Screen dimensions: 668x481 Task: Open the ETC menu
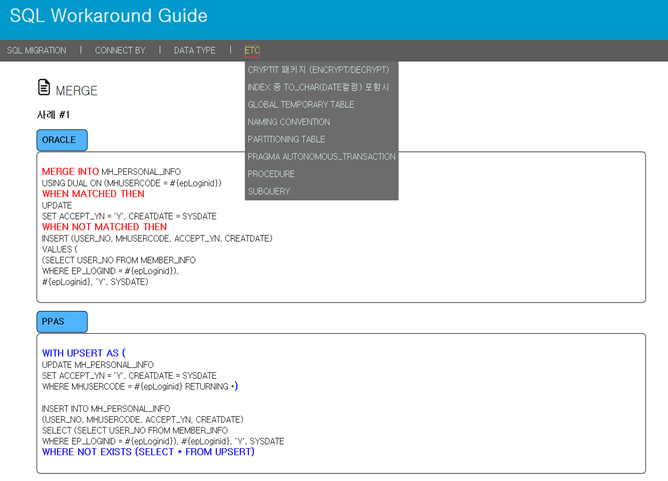coord(252,50)
